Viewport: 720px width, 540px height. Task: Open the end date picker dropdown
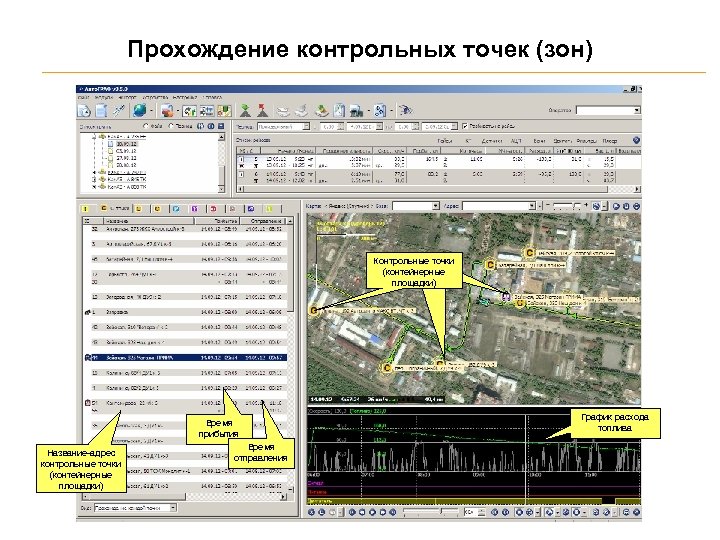tap(454, 126)
